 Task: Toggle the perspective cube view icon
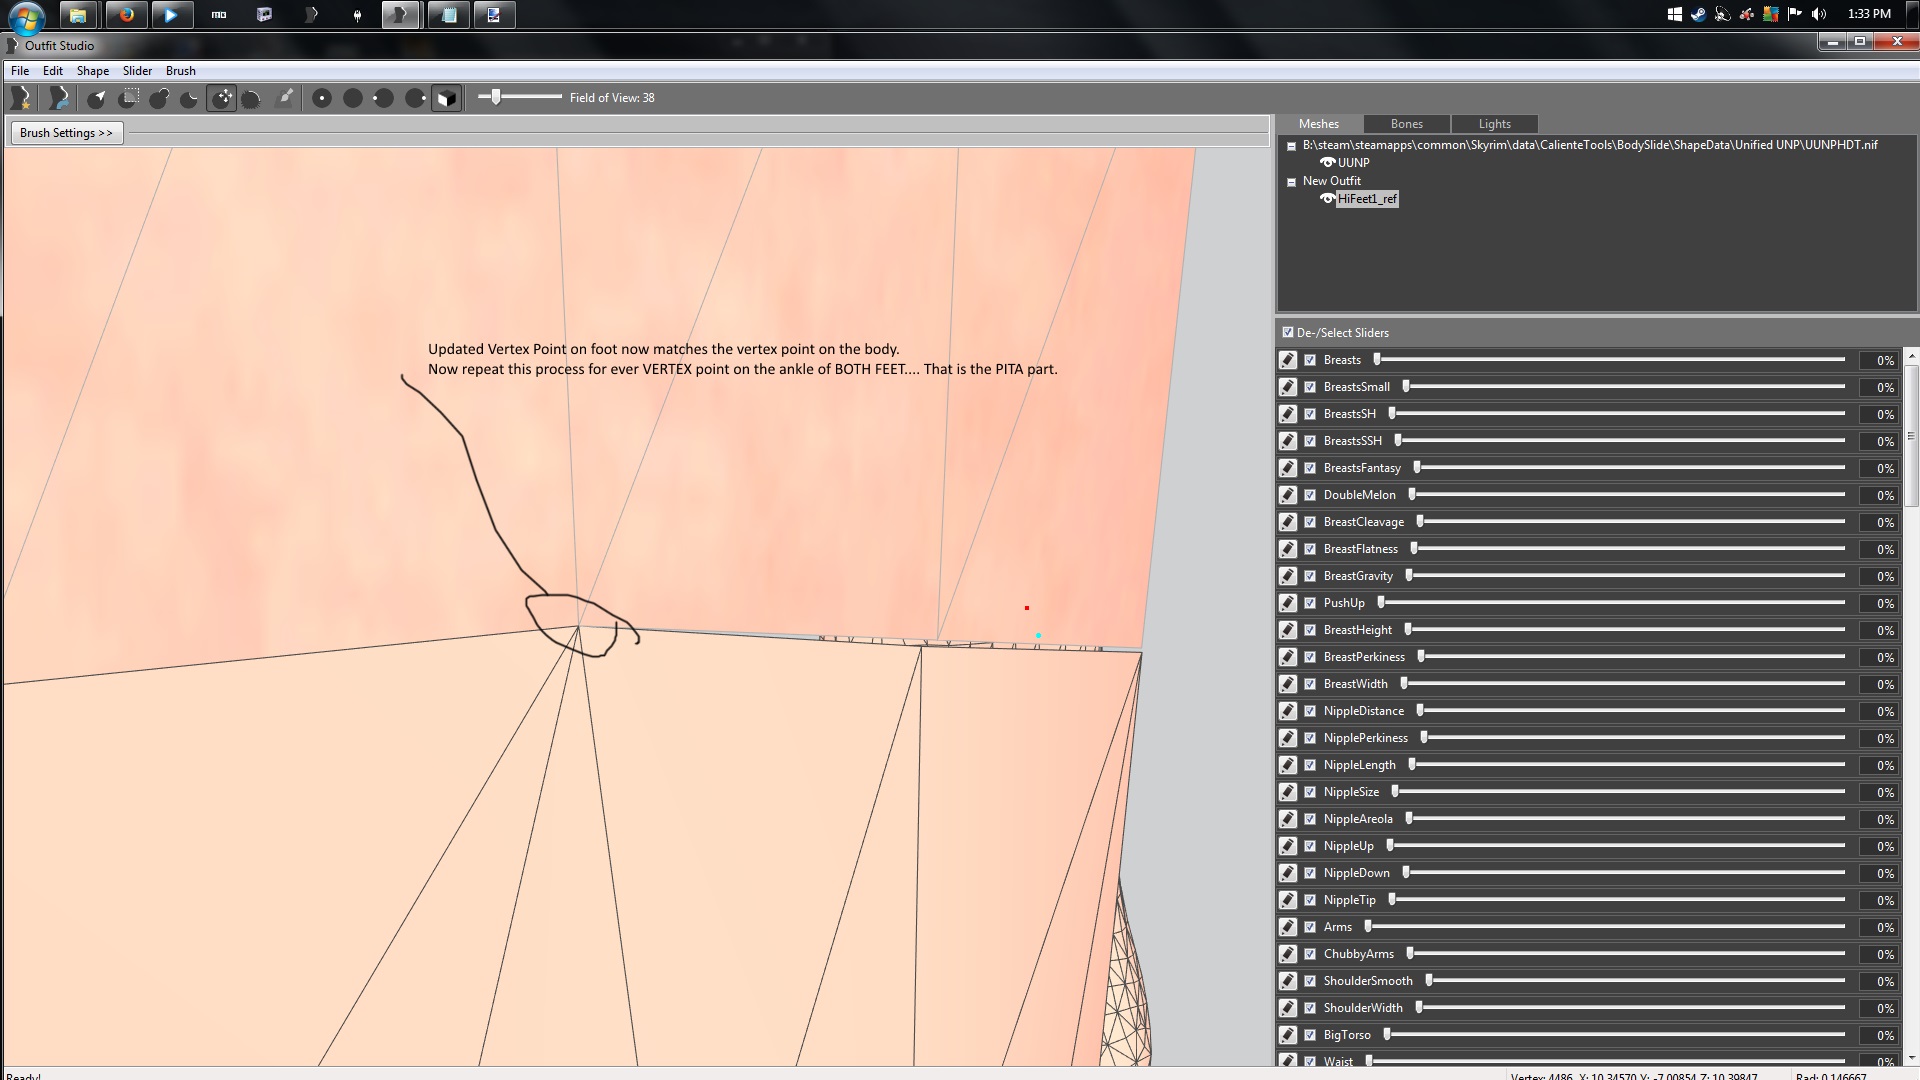tap(447, 98)
